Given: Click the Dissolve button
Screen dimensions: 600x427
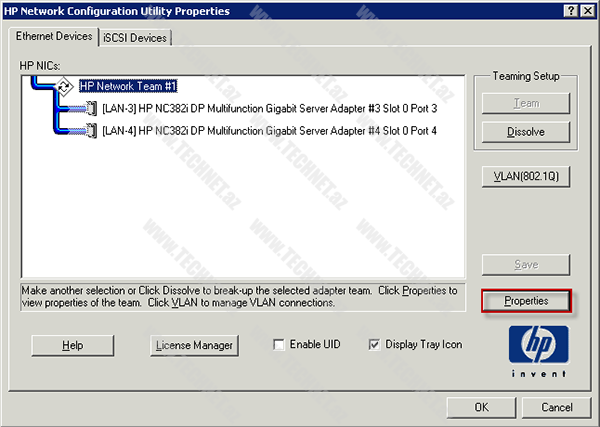Looking at the screenshot, I should (x=526, y=132).
